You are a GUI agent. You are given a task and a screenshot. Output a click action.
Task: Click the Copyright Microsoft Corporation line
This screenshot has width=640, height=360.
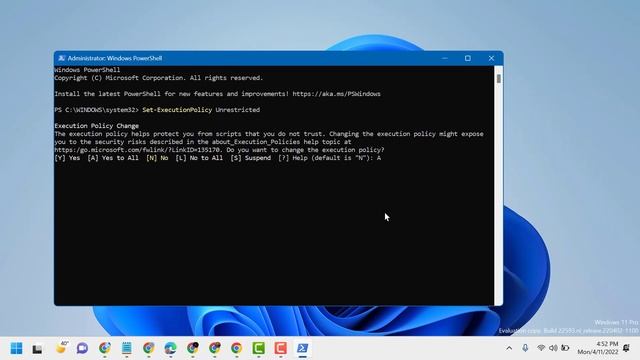click(159, 78)
